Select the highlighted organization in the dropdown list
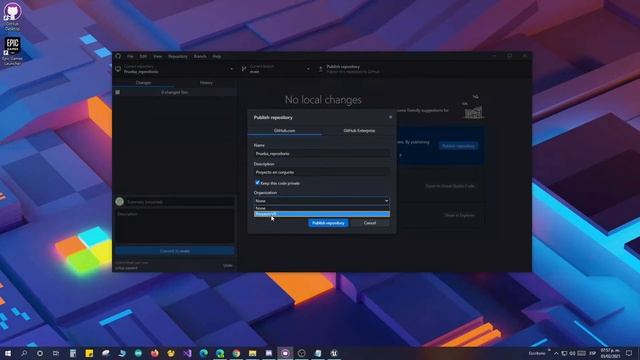Image resolution: width=640 pixels, height=360 pixels. [x=322, y=214]
